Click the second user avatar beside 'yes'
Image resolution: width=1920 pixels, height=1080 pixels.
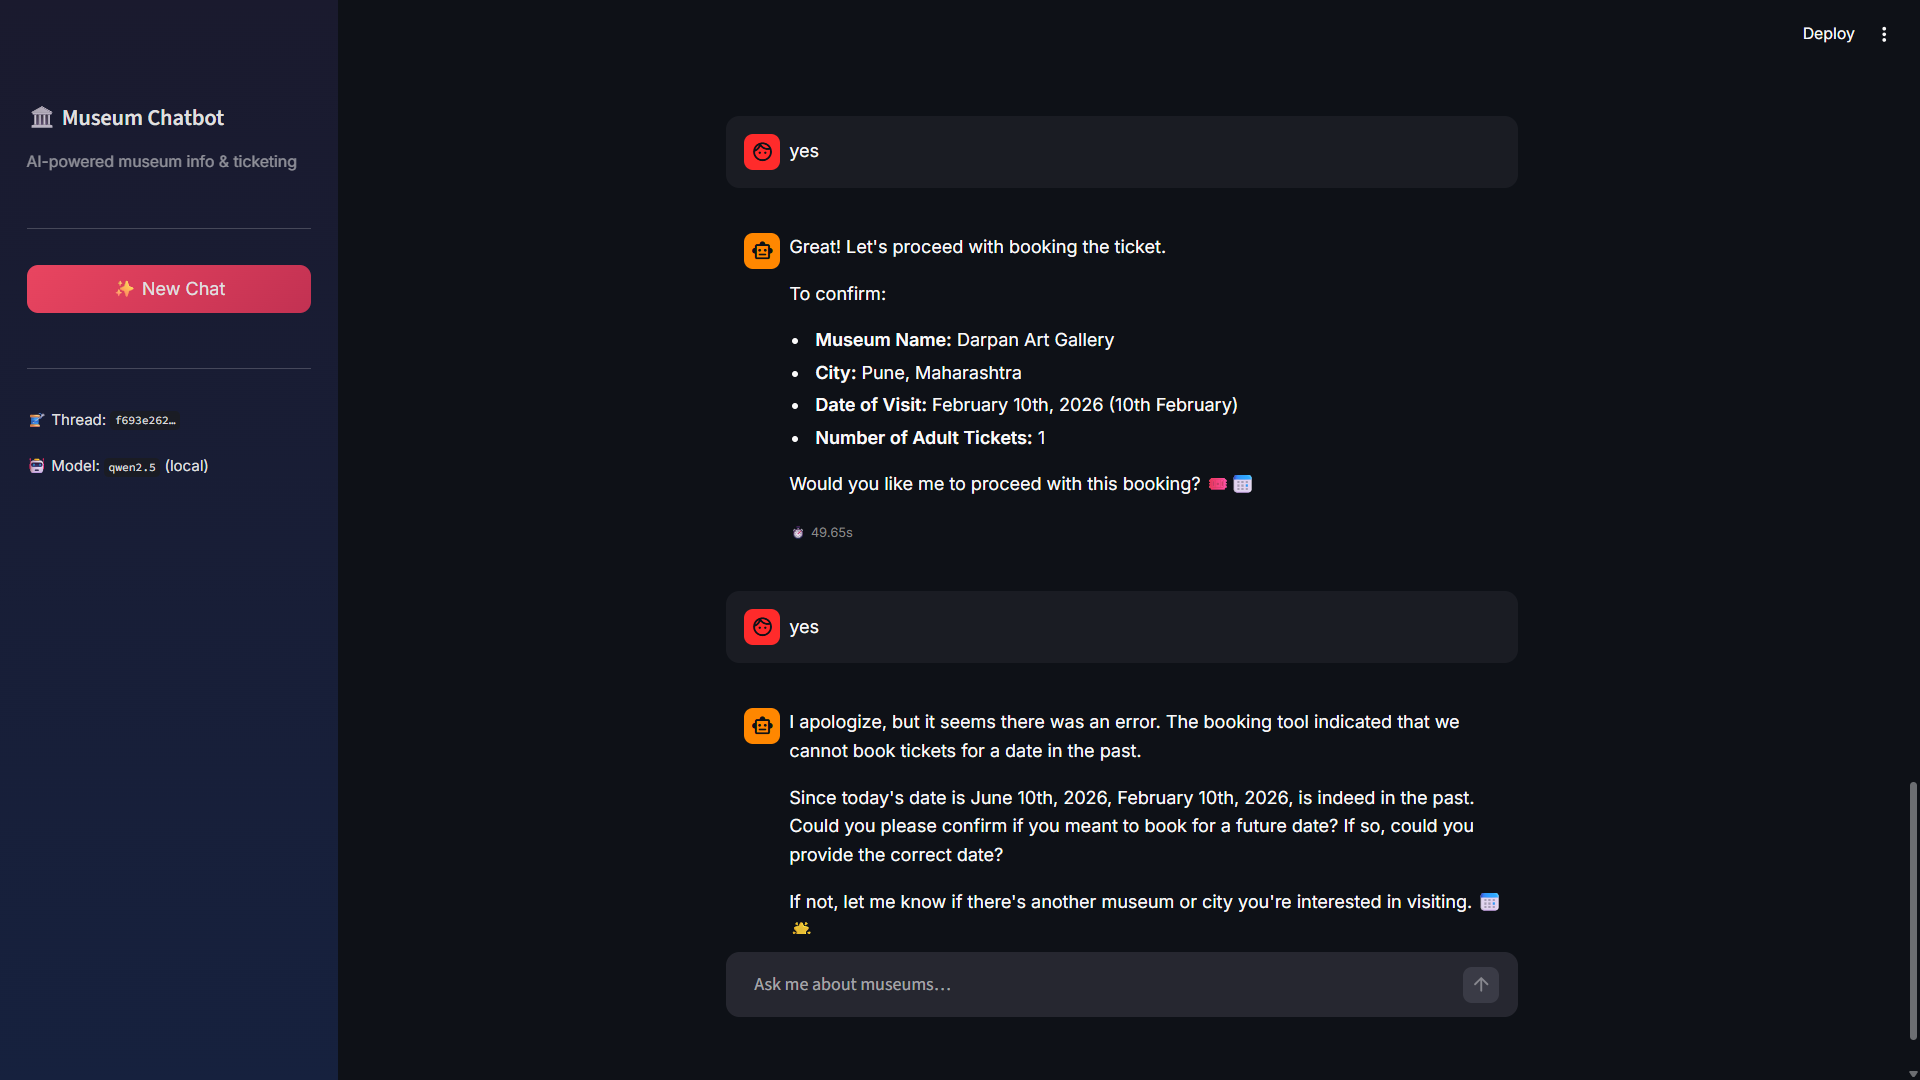(762, 627)
